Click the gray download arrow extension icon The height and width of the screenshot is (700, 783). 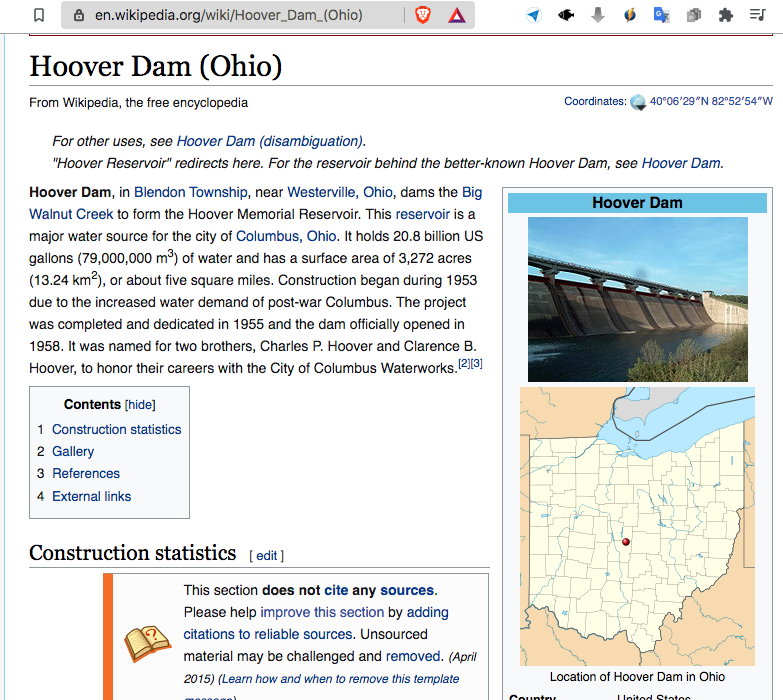598,15
